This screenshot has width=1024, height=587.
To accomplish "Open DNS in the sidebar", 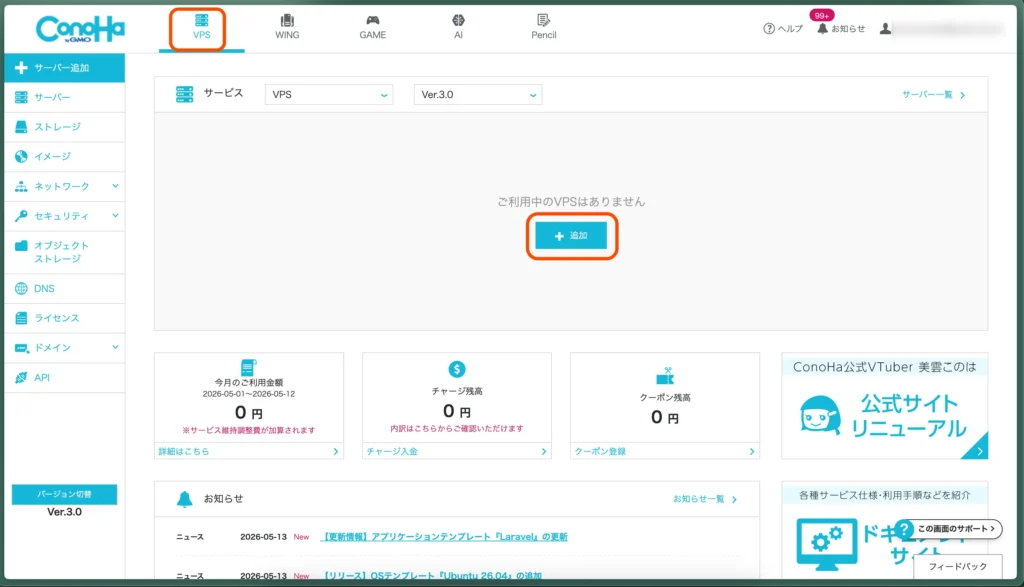I will tap(64, 289).
